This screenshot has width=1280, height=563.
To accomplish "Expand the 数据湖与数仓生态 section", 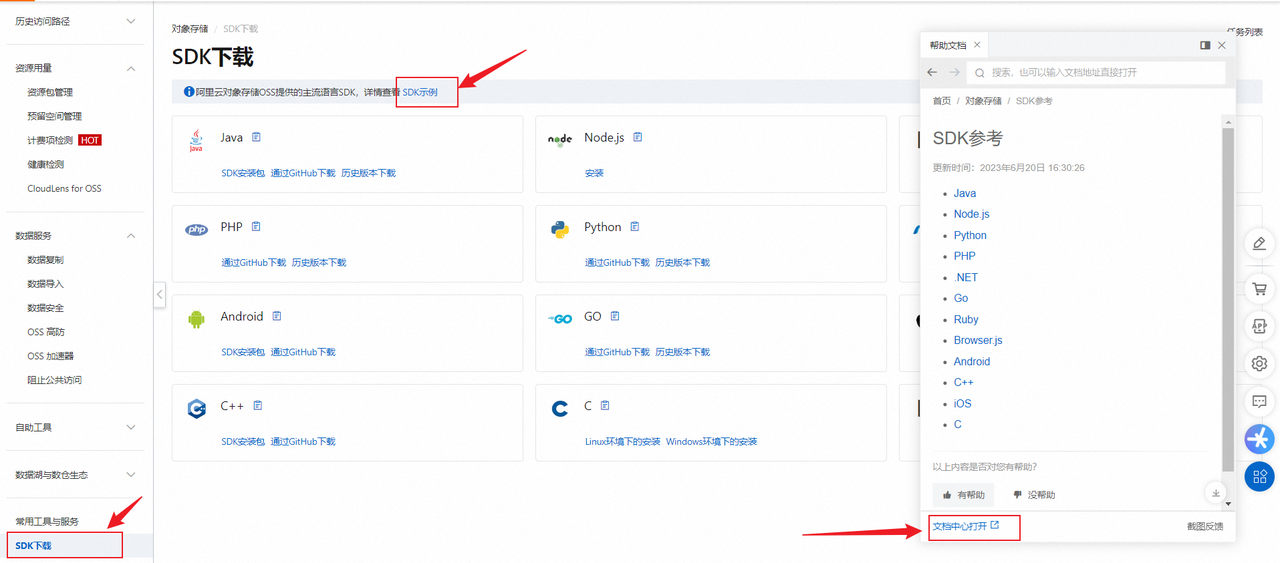I will point(131,475).
